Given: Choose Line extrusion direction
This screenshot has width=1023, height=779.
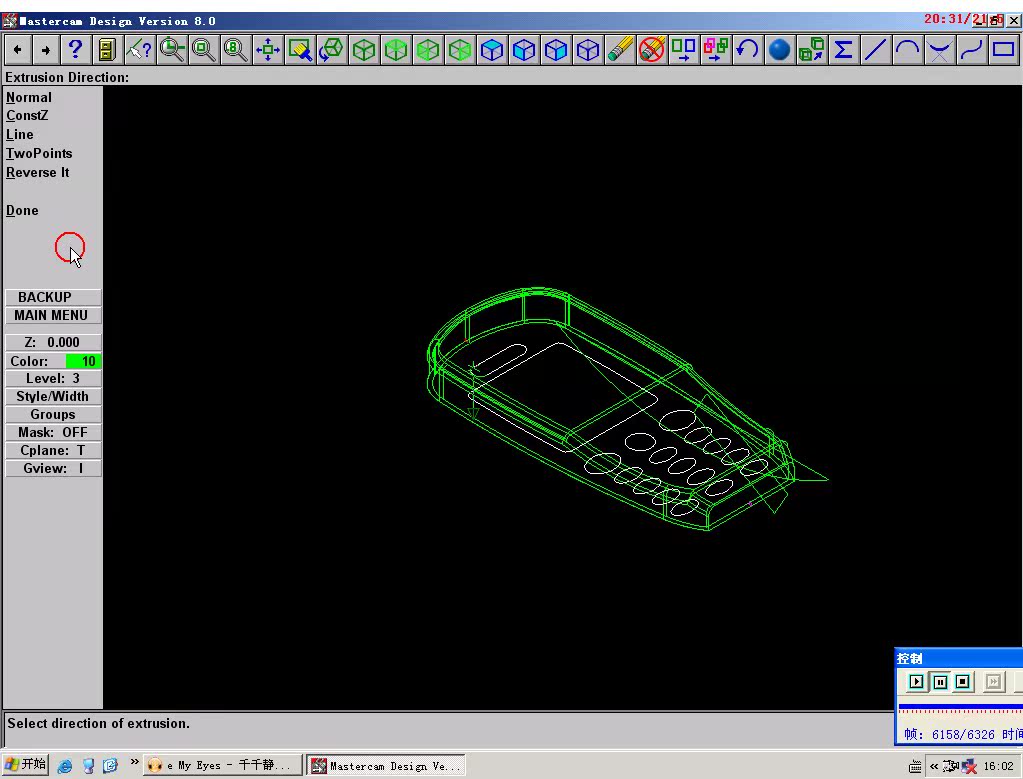Looking at the screenshot, I should 20,134.
